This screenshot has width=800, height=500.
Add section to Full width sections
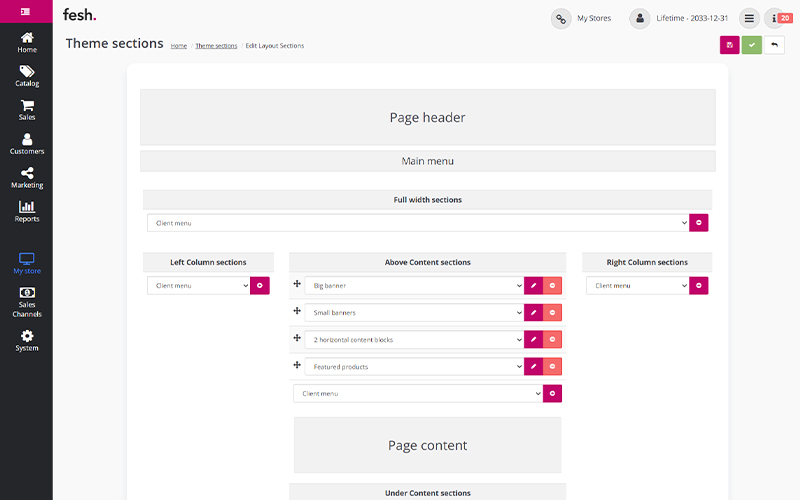pos(699,223)
